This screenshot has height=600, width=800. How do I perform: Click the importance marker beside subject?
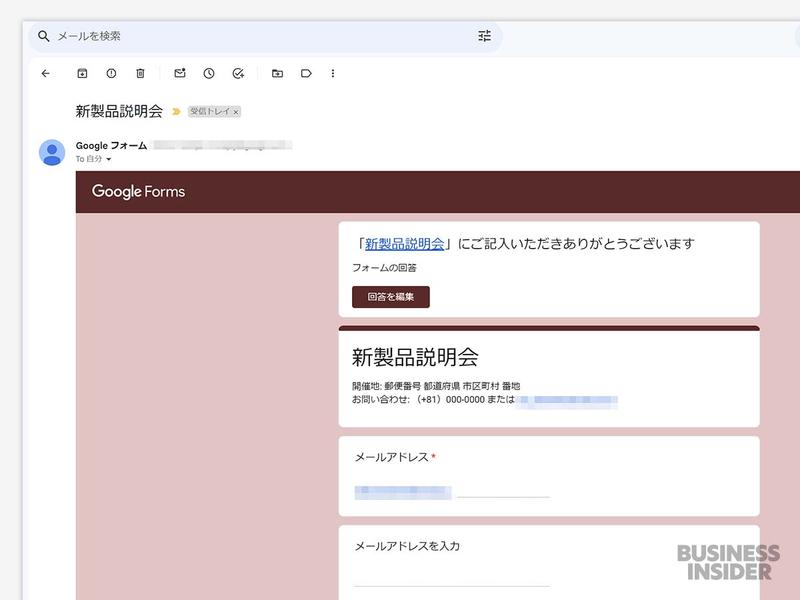click(x=176, y=111)
